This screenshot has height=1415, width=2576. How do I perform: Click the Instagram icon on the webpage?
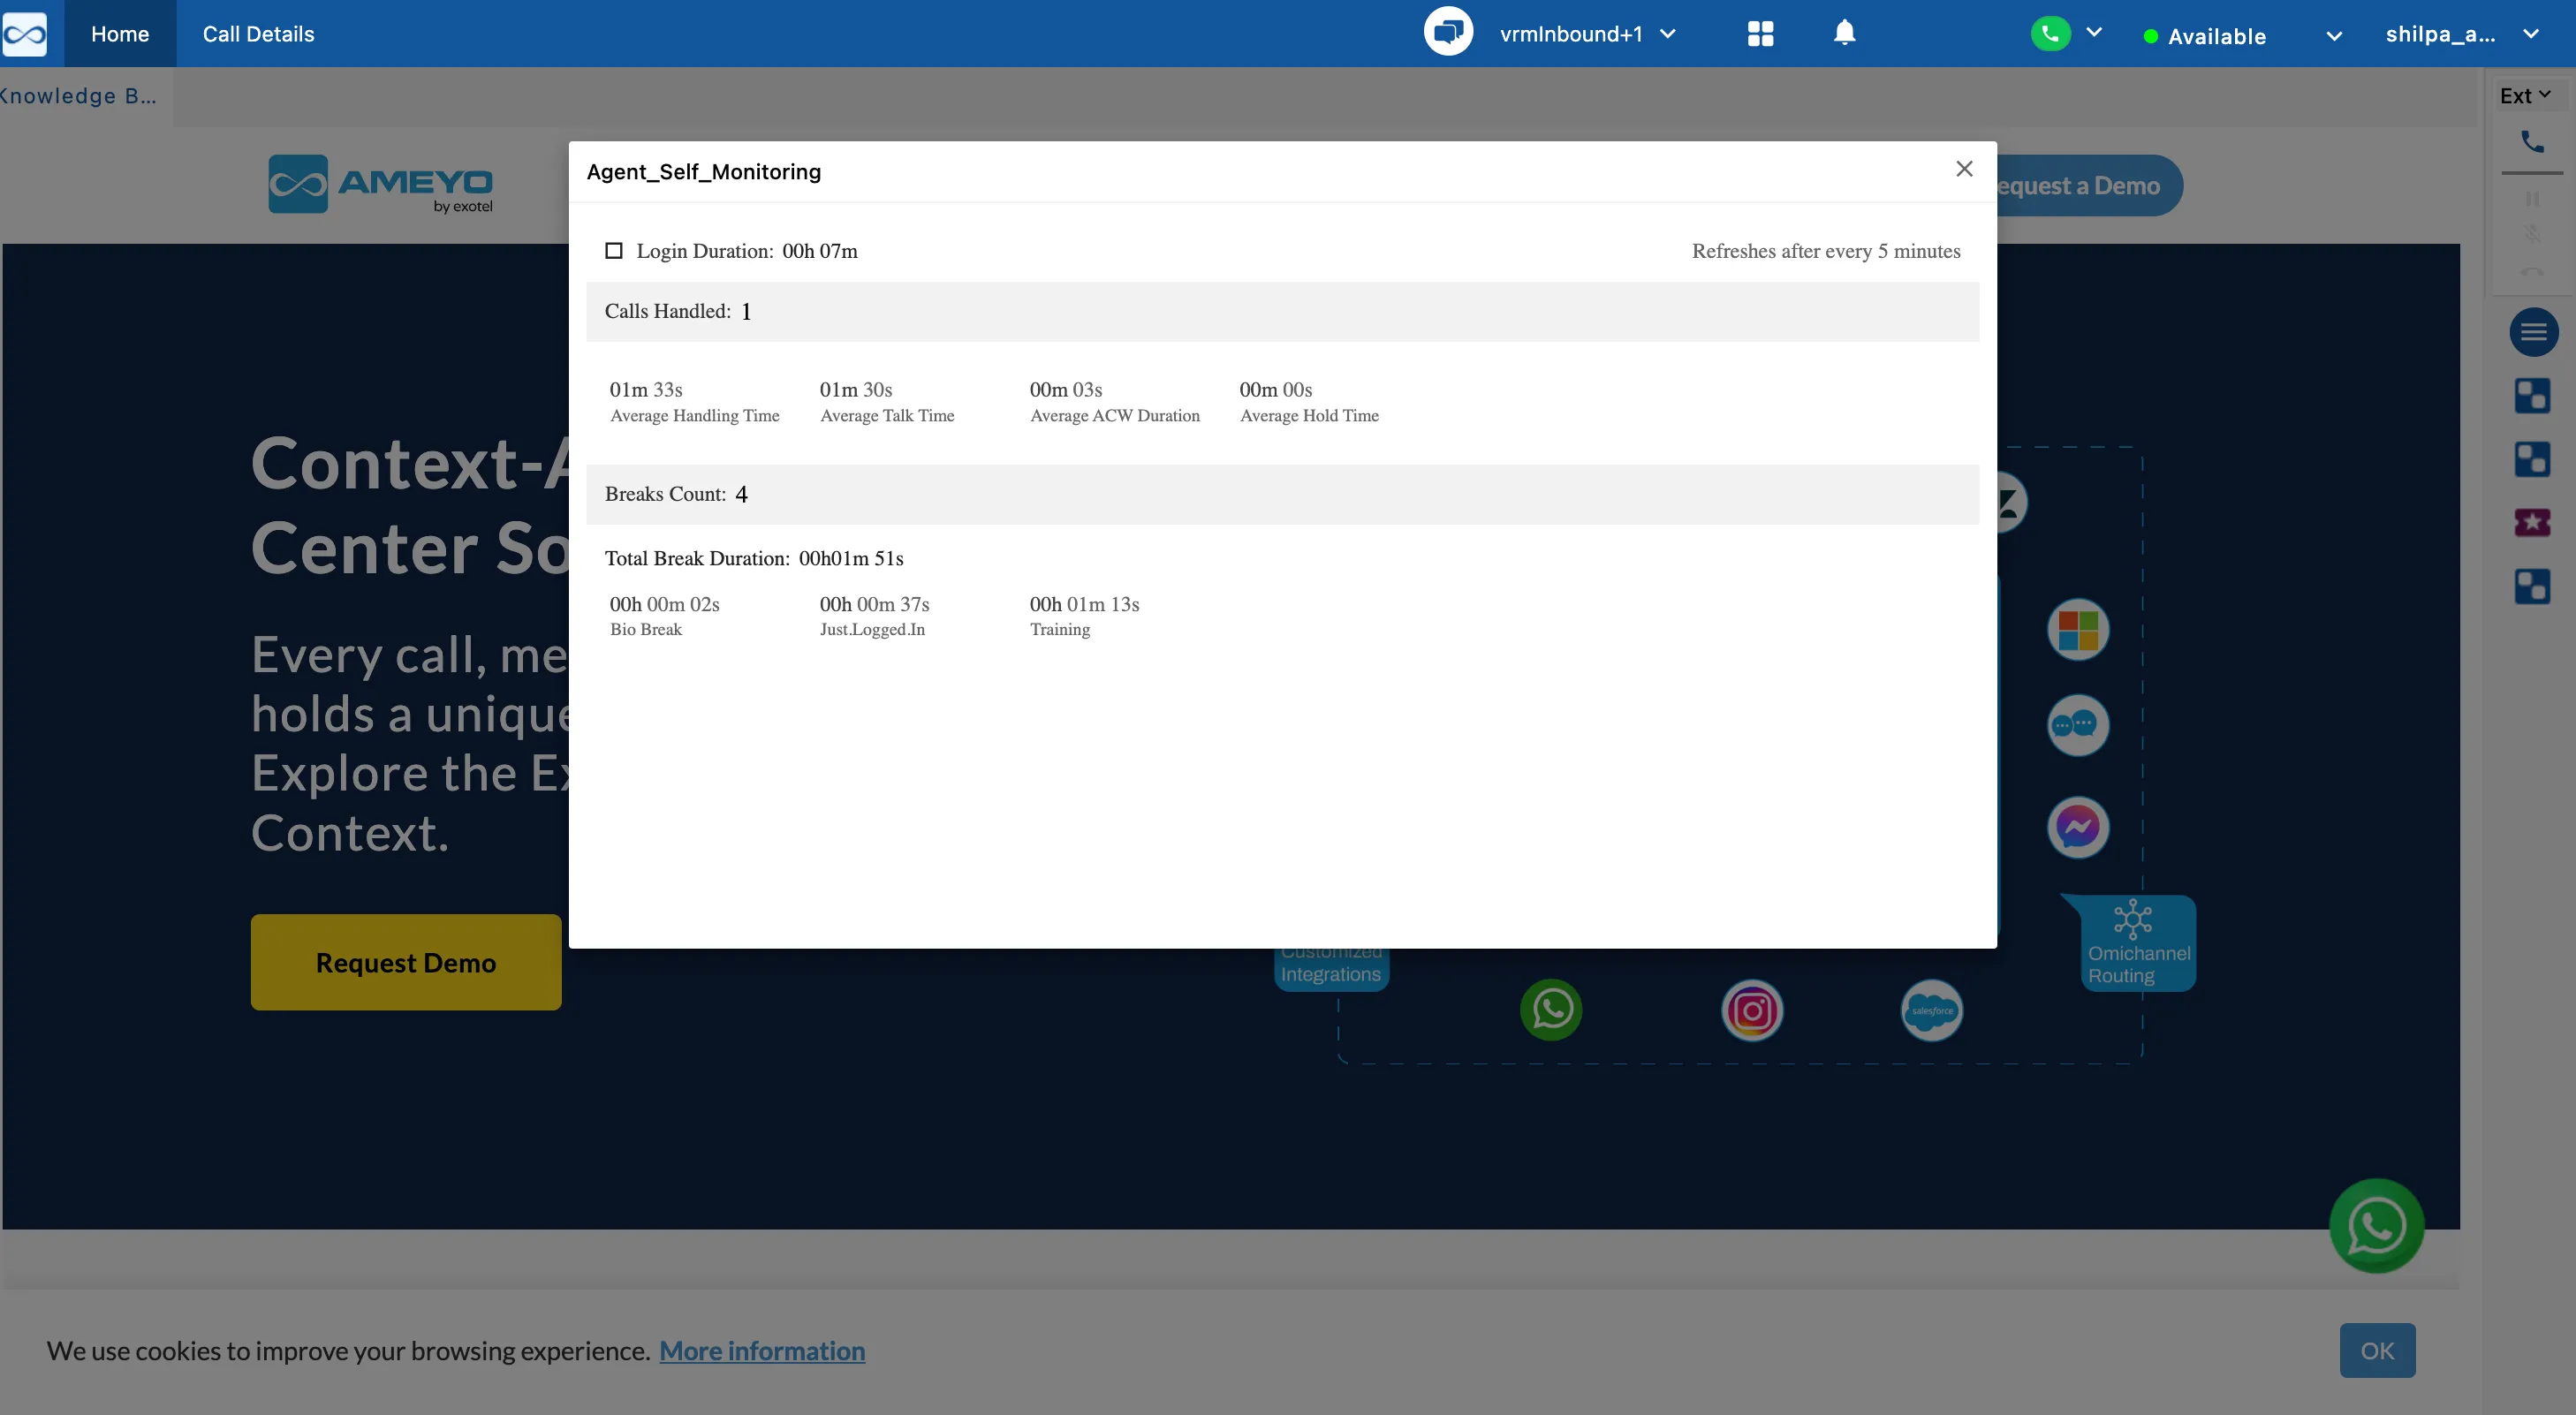(1752, 1010)
